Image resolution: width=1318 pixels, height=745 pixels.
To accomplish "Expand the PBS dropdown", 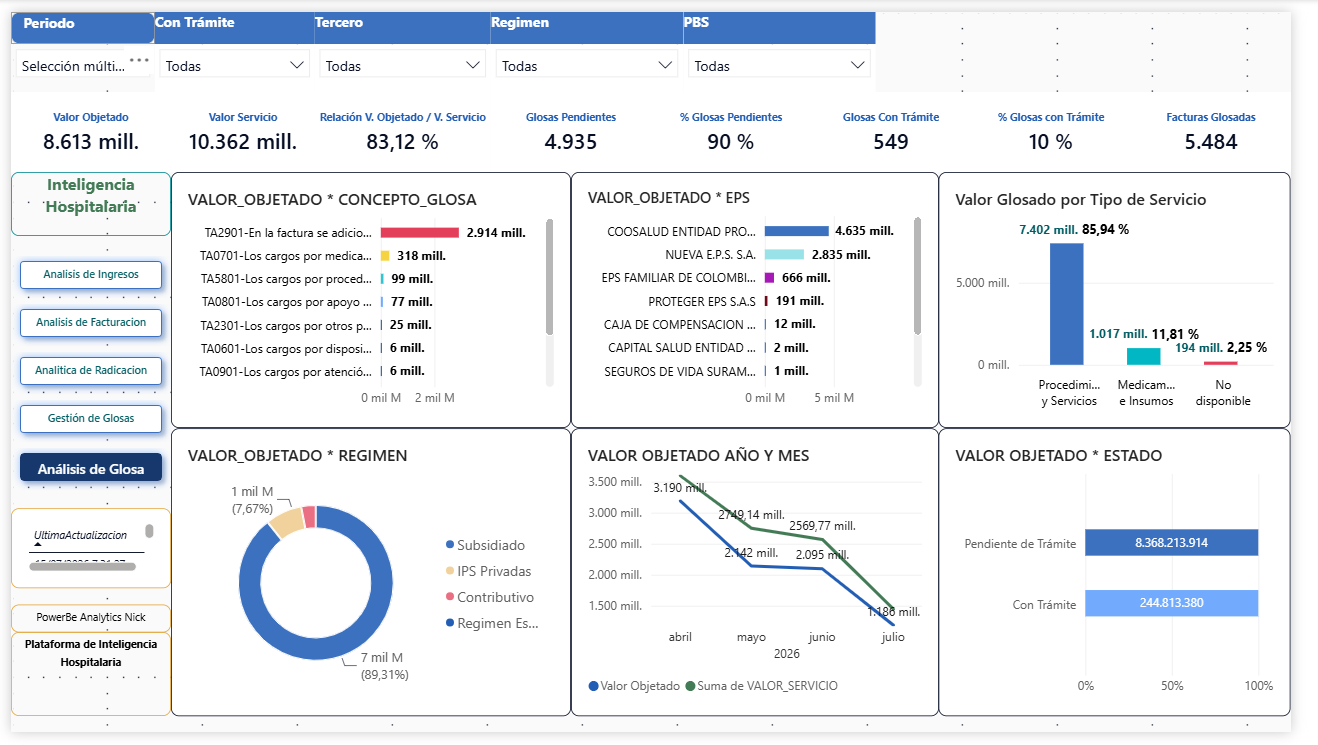I will click(779, 66).
